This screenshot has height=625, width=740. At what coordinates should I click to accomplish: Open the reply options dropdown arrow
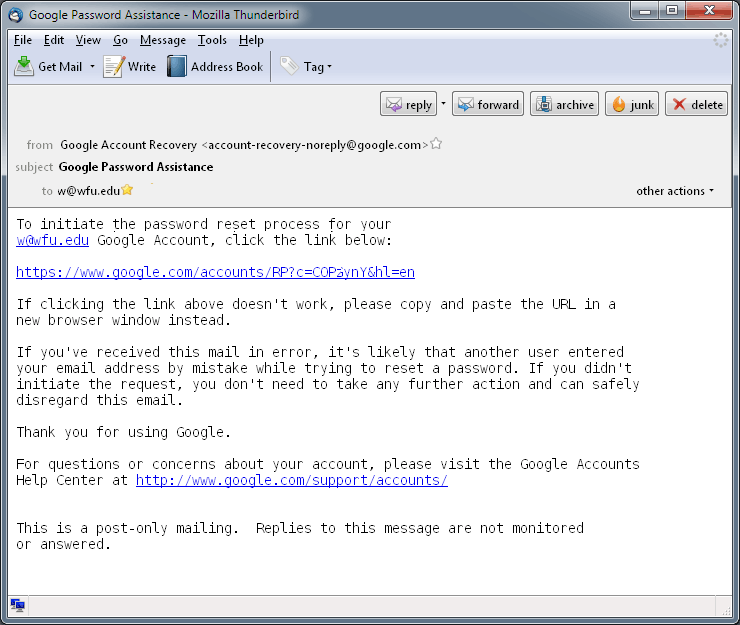tap(443, 103)
